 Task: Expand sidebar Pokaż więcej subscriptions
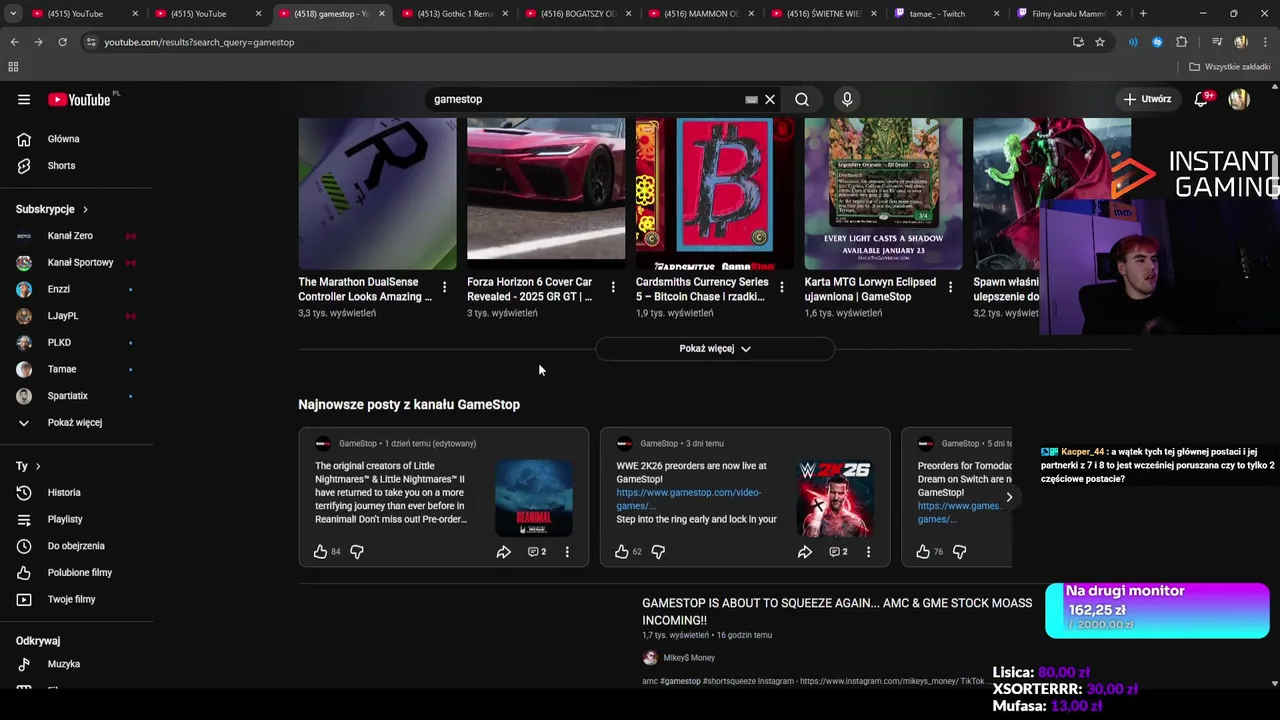click(76, 422)
